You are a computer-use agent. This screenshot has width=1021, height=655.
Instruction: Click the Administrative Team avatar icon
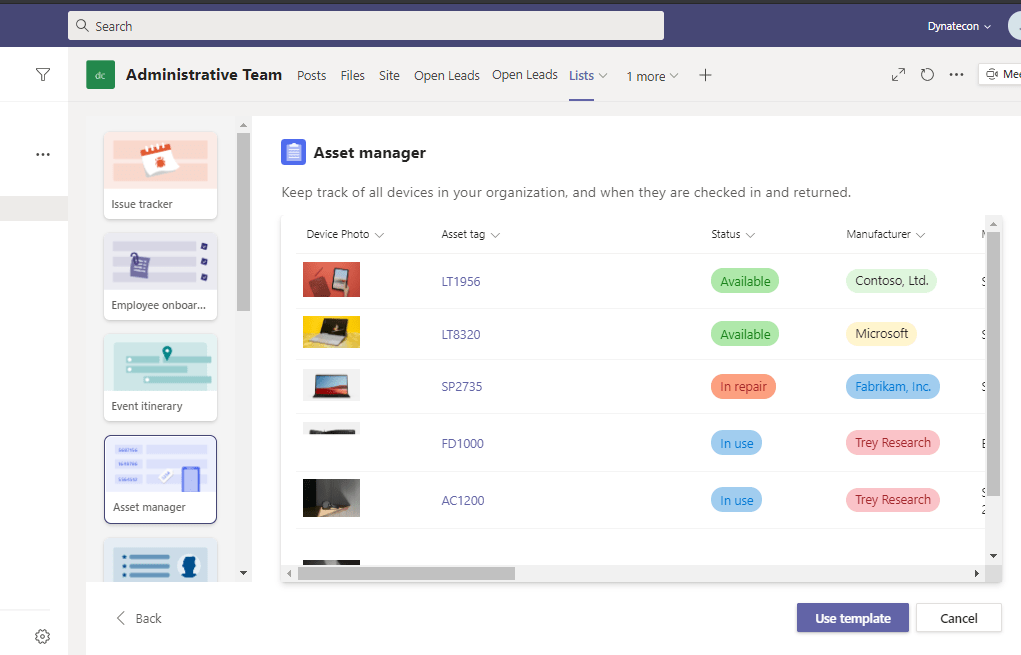[100, 75]
